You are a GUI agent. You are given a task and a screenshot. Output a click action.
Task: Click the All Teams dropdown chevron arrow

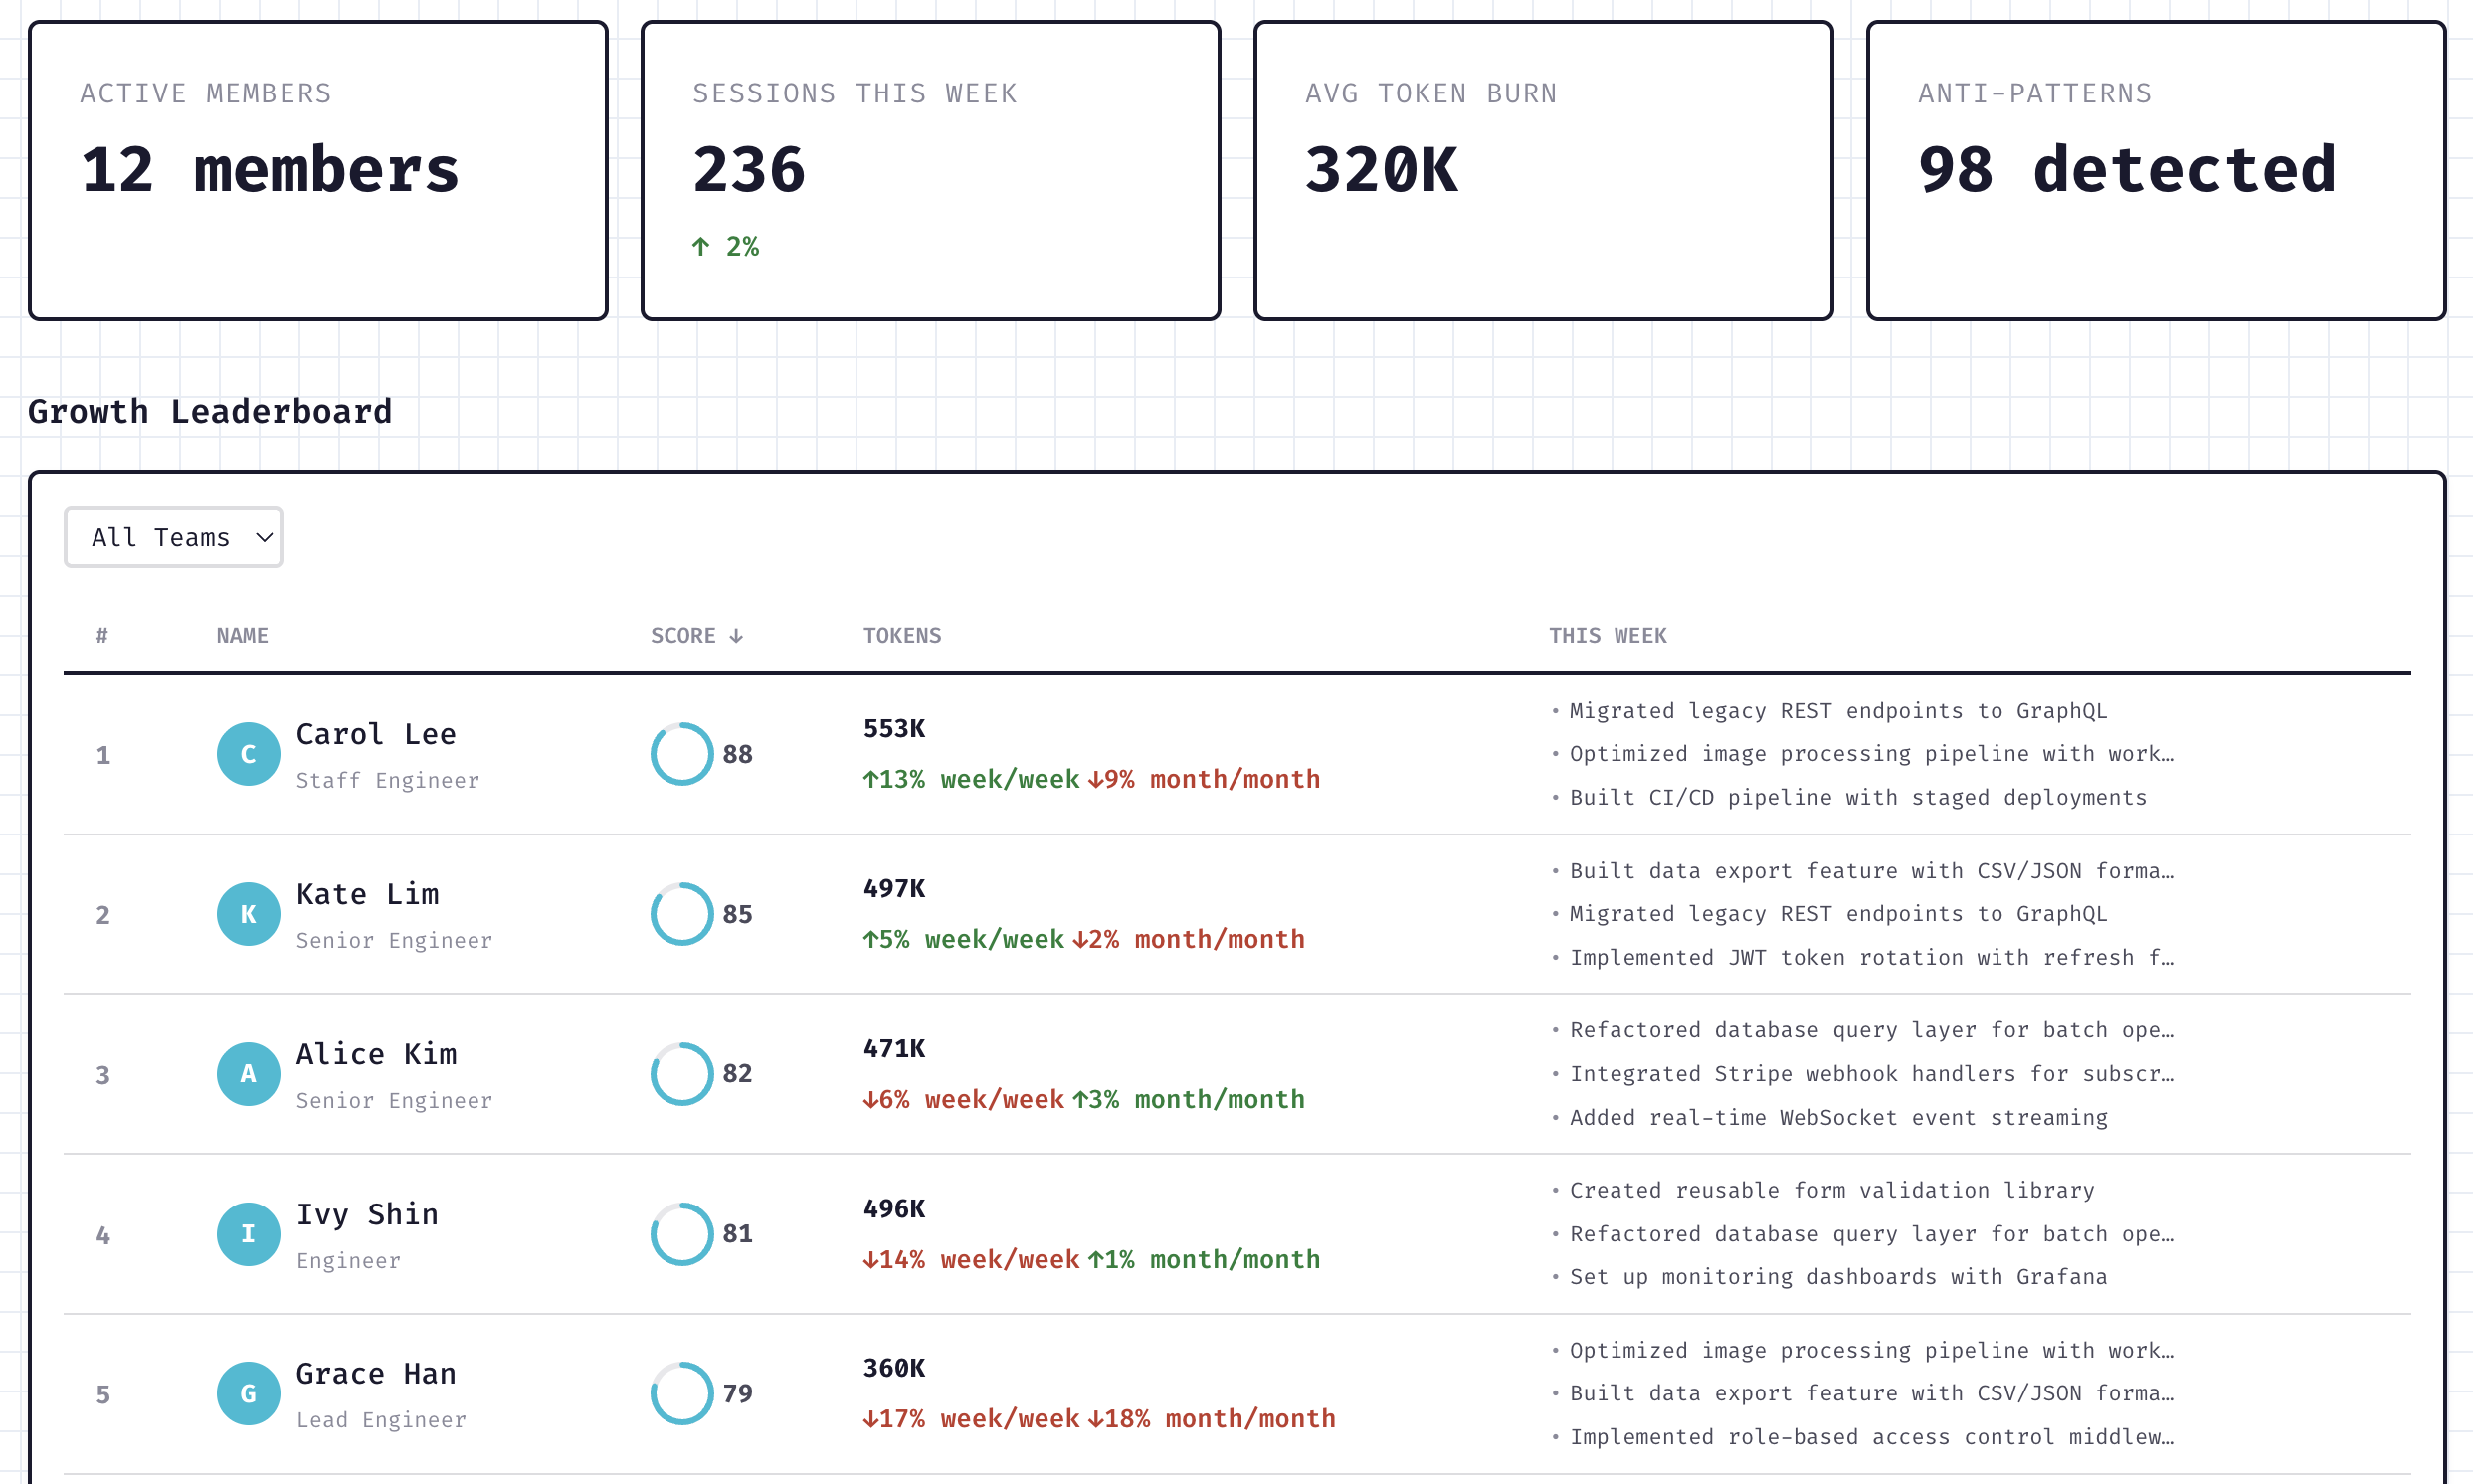coord(264,537)
